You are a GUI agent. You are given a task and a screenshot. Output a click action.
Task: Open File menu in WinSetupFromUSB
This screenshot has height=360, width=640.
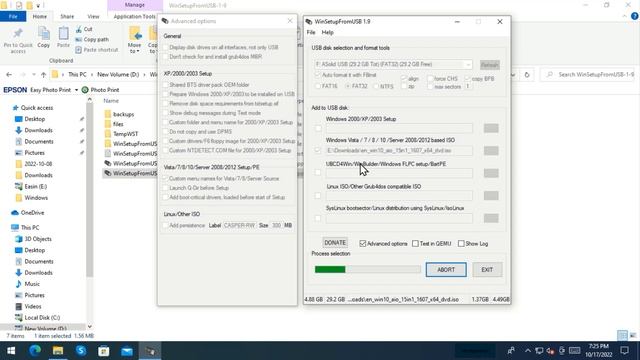click(x=311, y=32)
